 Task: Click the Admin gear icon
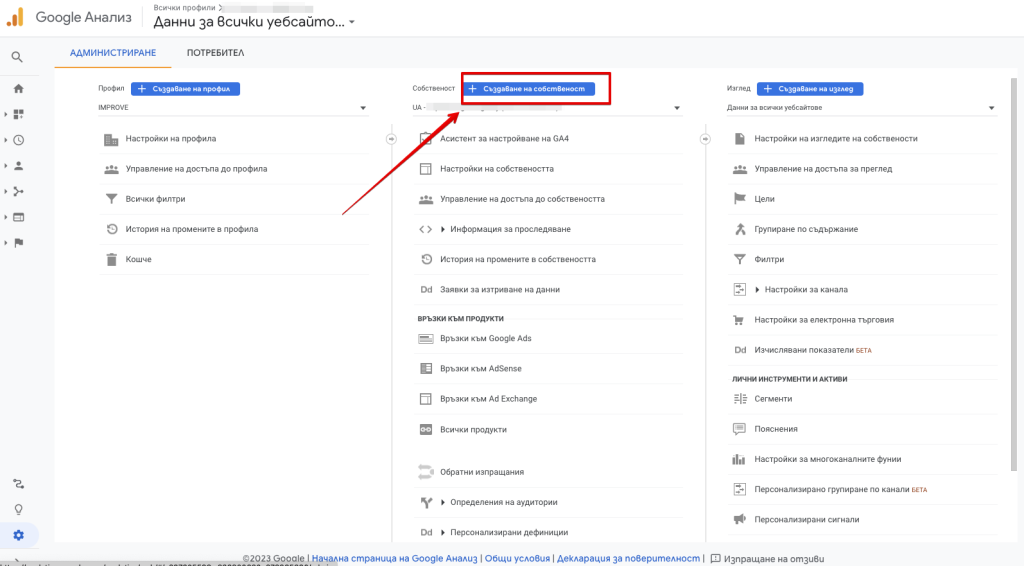(18, 535)
